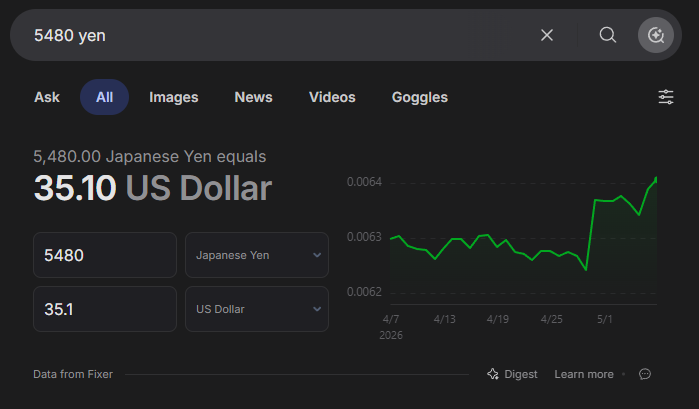Open search filter settings sliders icon
Screen dimensions: 699x409
666,97
